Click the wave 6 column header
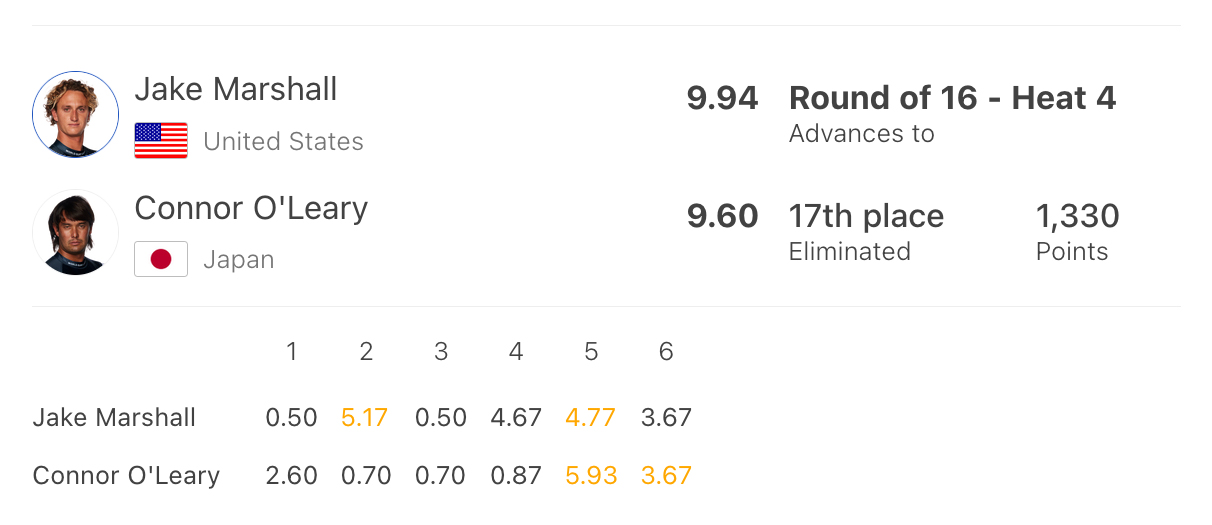 click(666, 352)
